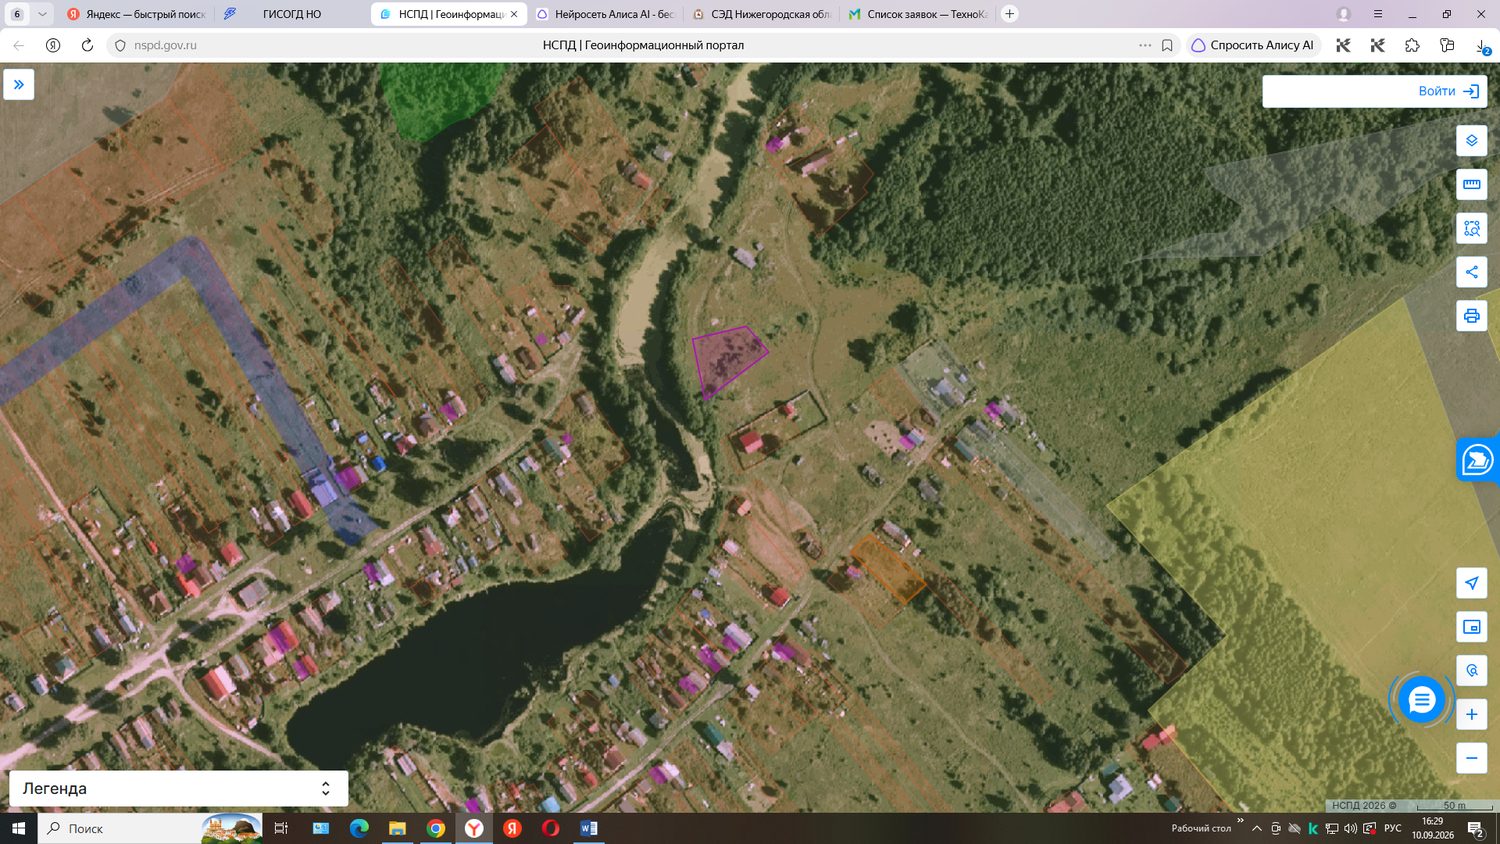The width and height of the screenshot is (1500, 844).
Task: Select the purple highlighted land parcel
Action: tap(728, 360)
